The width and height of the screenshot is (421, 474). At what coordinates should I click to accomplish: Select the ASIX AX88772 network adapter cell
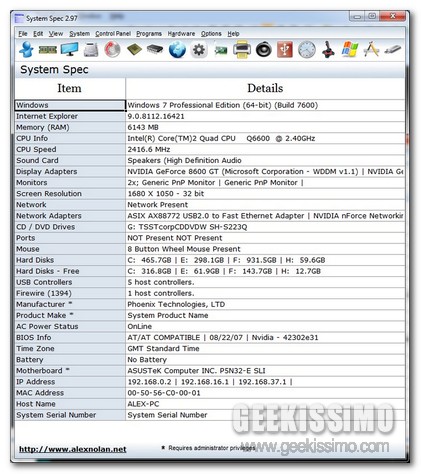265,216
